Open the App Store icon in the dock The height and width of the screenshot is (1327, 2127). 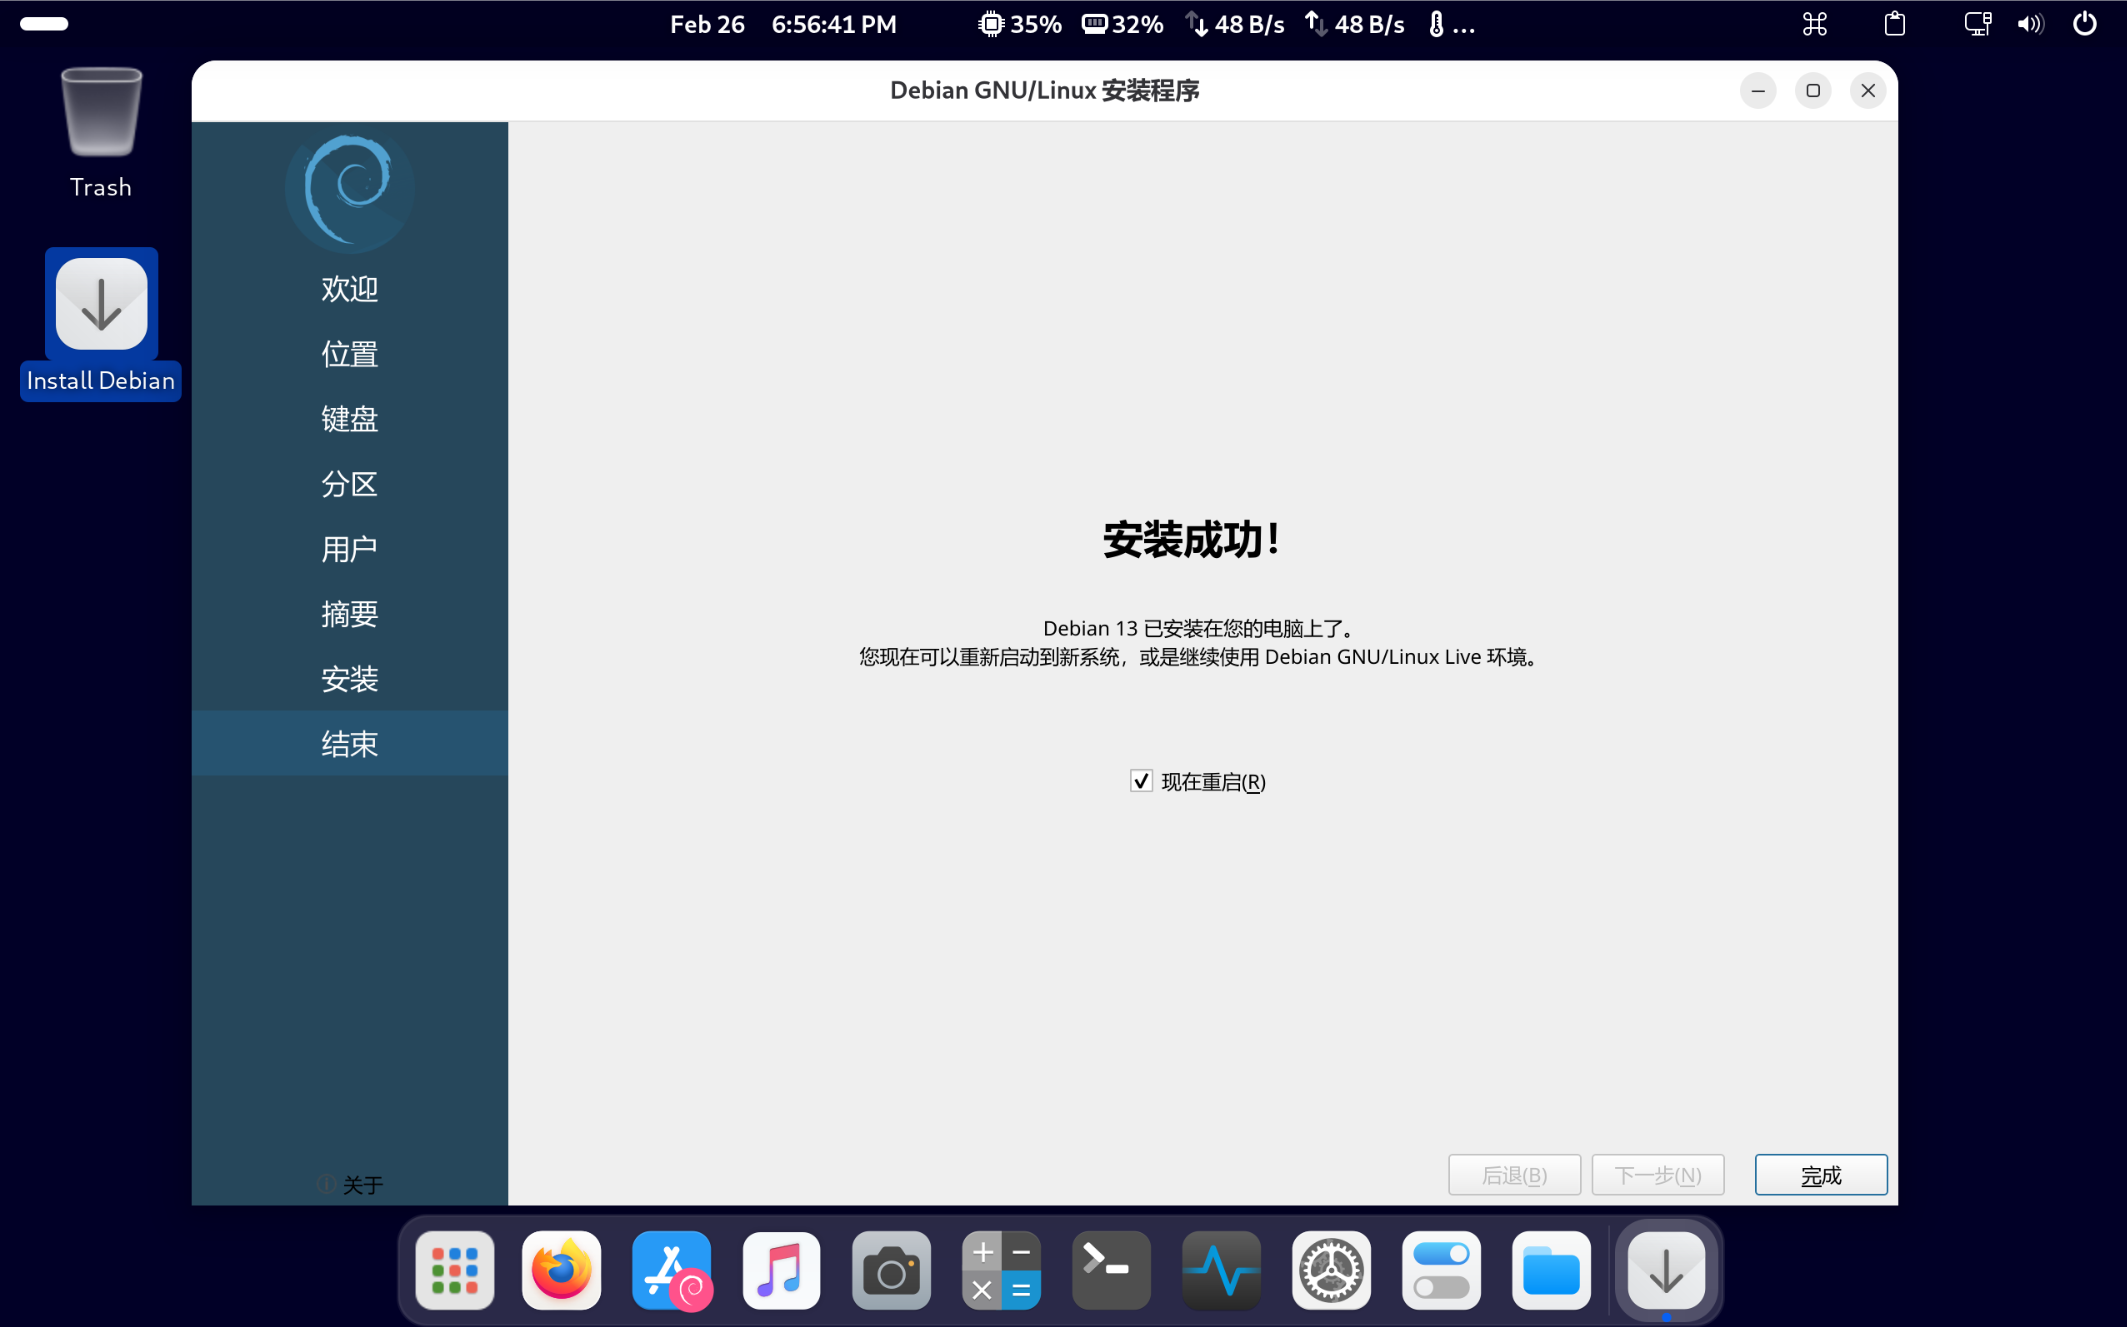point(671,1270)
